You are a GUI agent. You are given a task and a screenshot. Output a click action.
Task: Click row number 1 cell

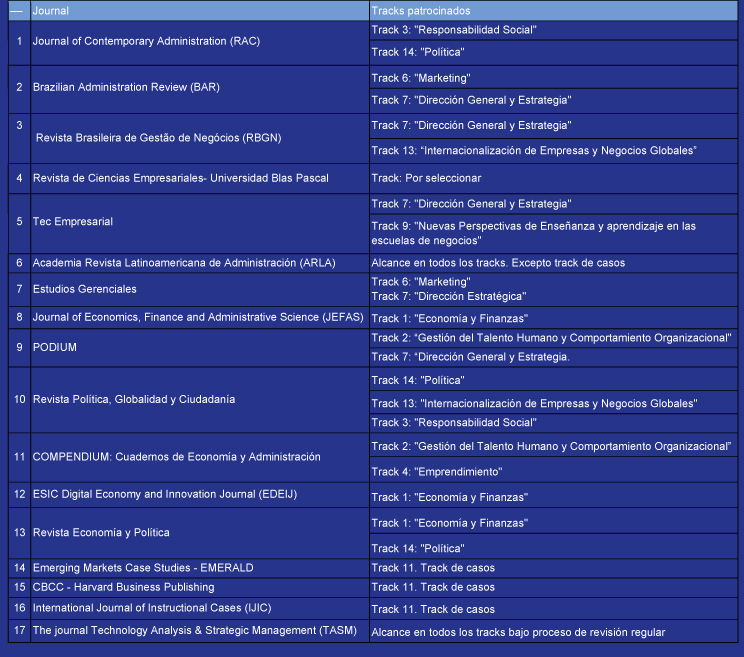click(19, 43)
